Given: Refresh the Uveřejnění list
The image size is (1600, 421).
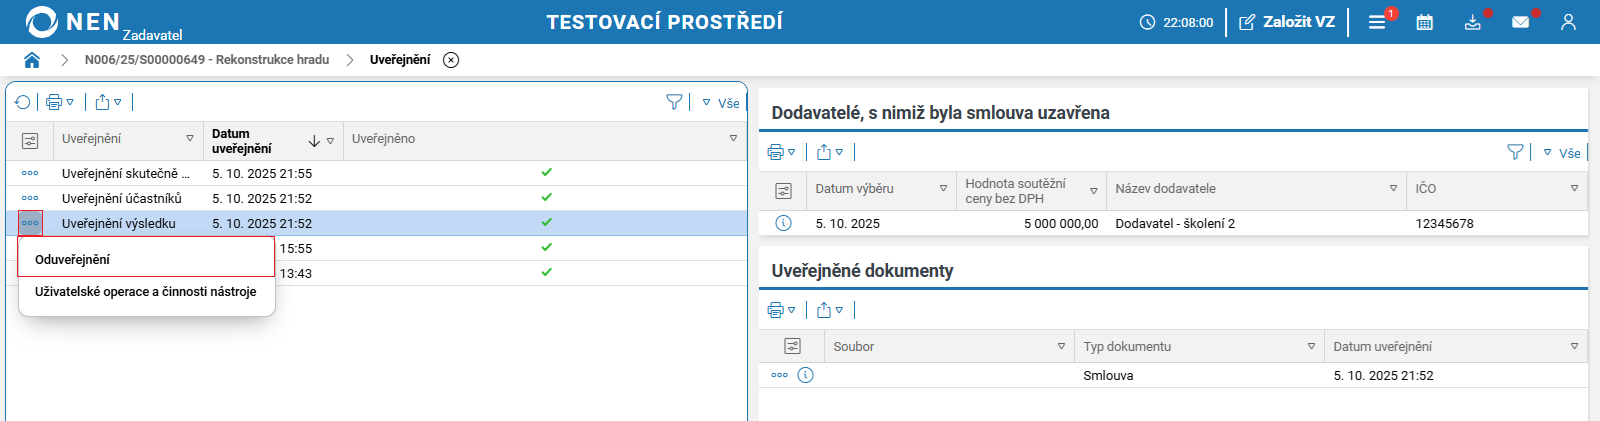Looking at the screenshot, I should coord(22,102).
